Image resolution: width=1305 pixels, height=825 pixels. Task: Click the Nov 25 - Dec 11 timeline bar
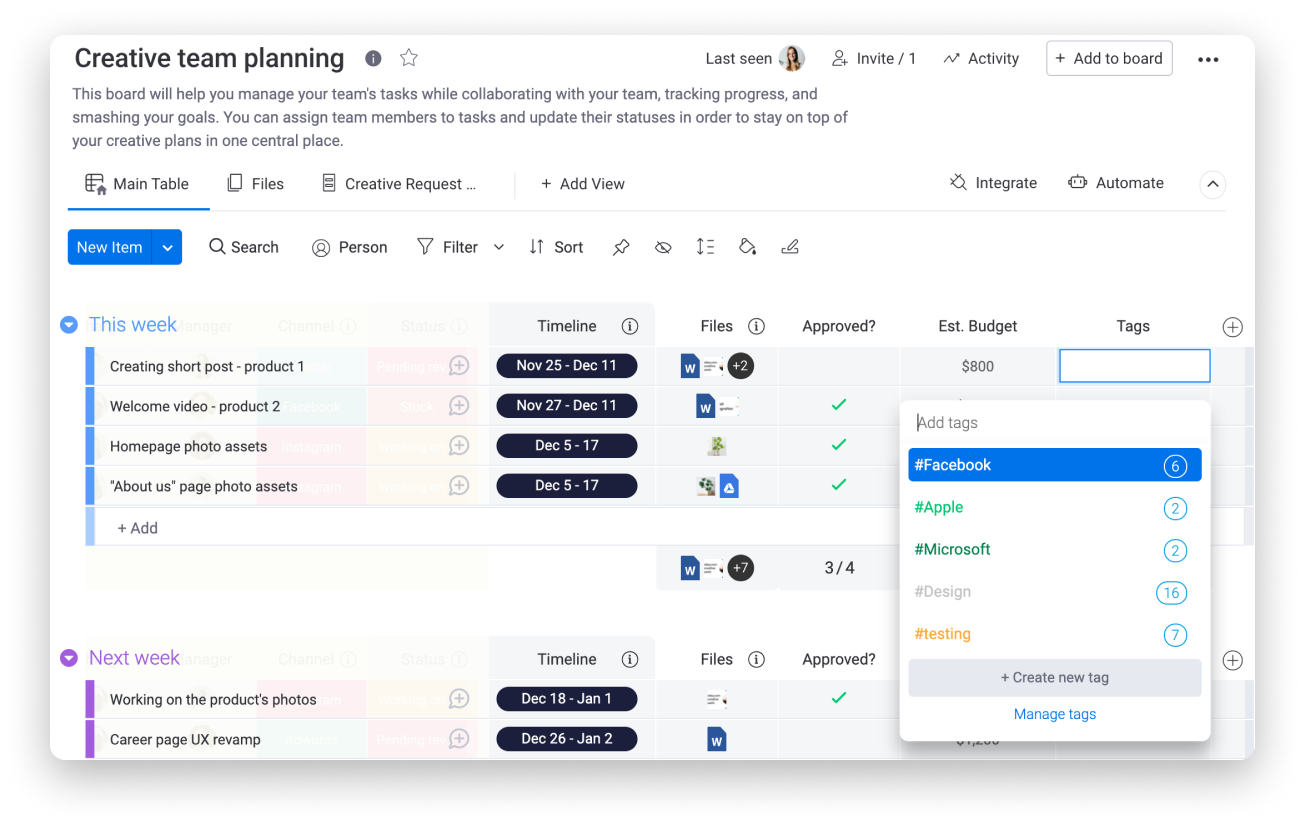tap(566, 366)
